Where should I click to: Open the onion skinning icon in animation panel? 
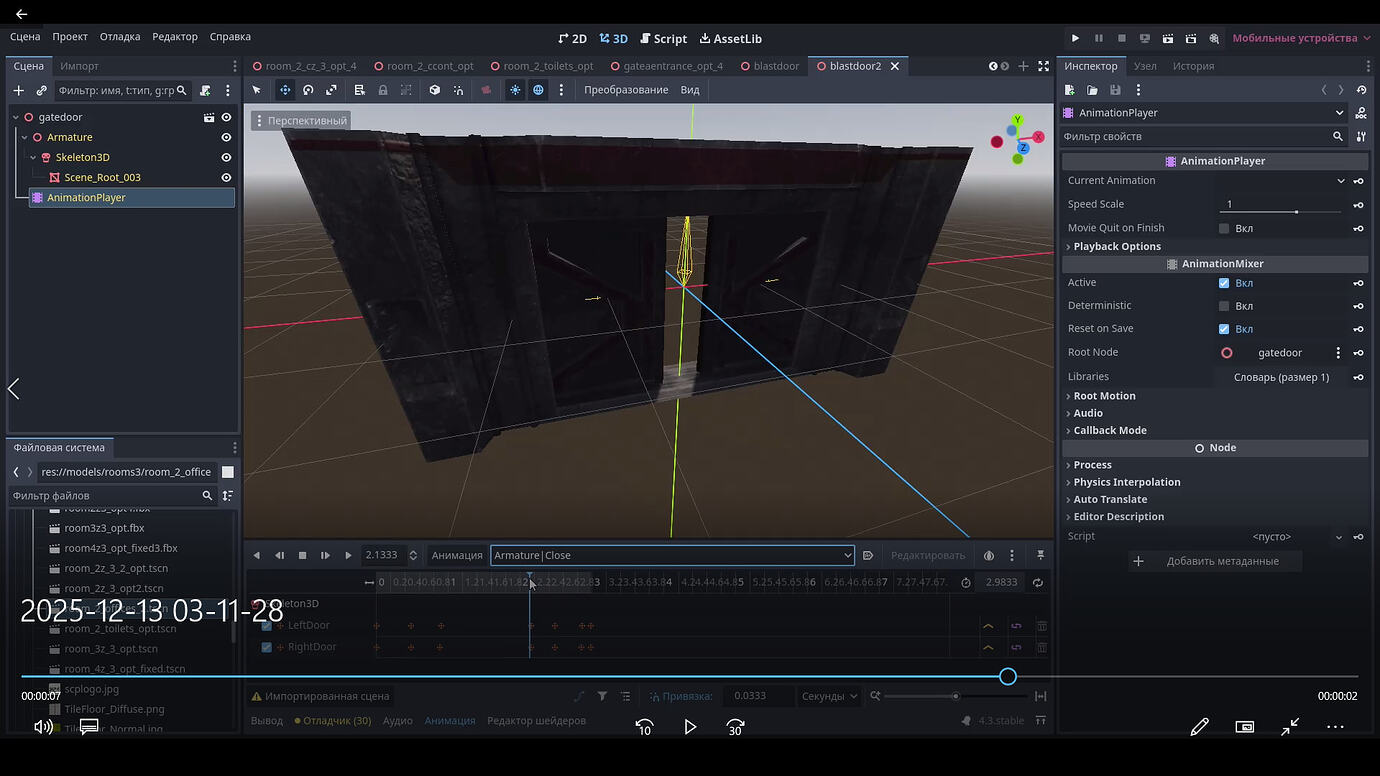(988, 555)
